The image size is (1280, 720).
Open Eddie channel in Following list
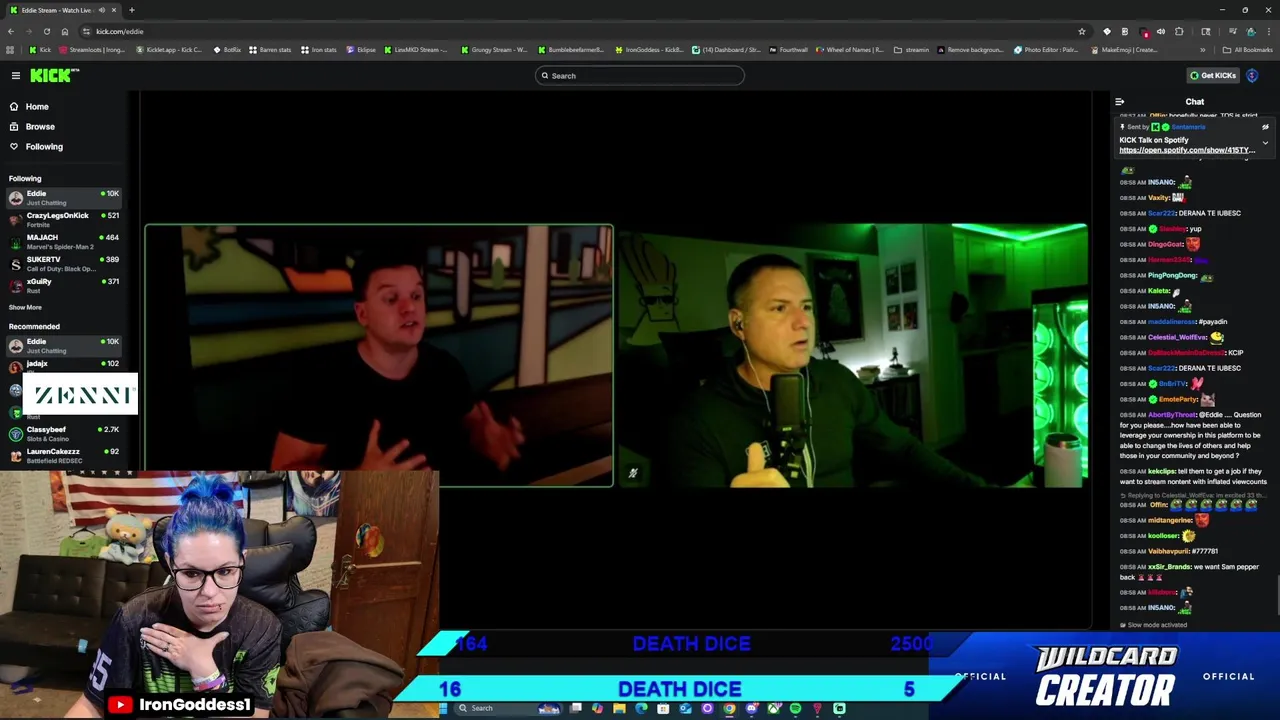(x=64, y=197)
